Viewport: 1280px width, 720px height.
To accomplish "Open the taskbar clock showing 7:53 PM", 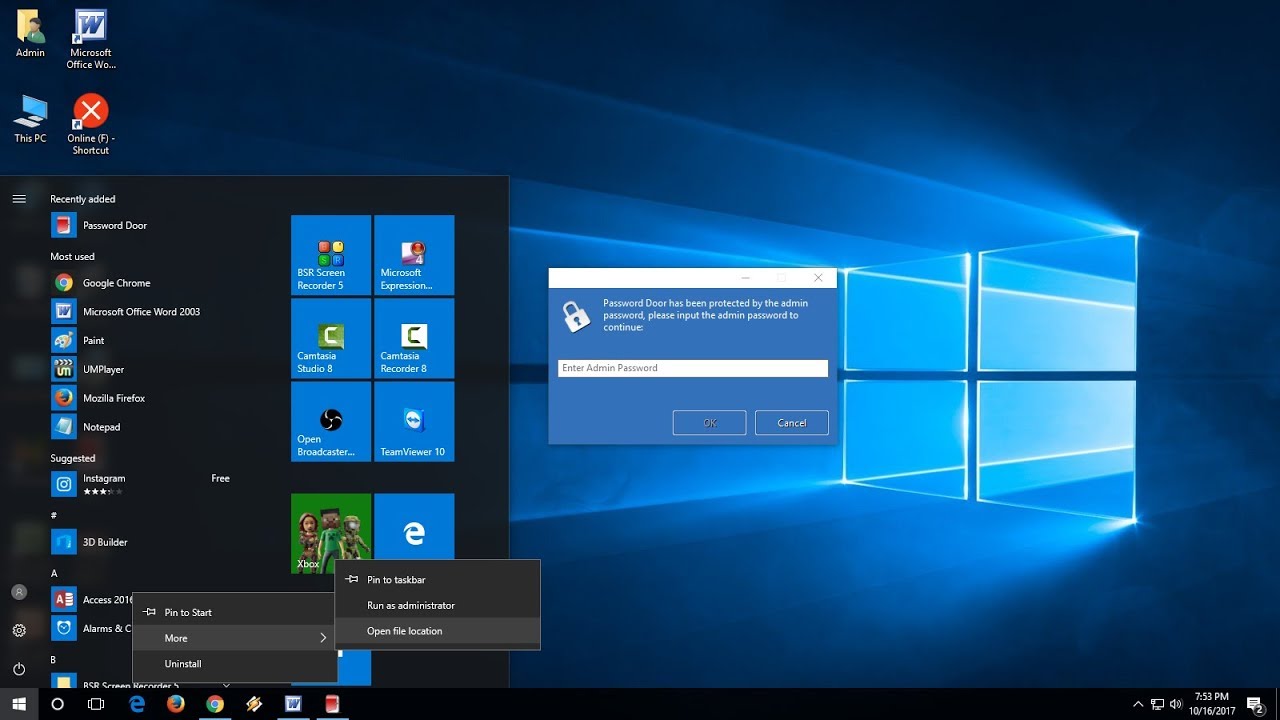I will coord(1211,704).
